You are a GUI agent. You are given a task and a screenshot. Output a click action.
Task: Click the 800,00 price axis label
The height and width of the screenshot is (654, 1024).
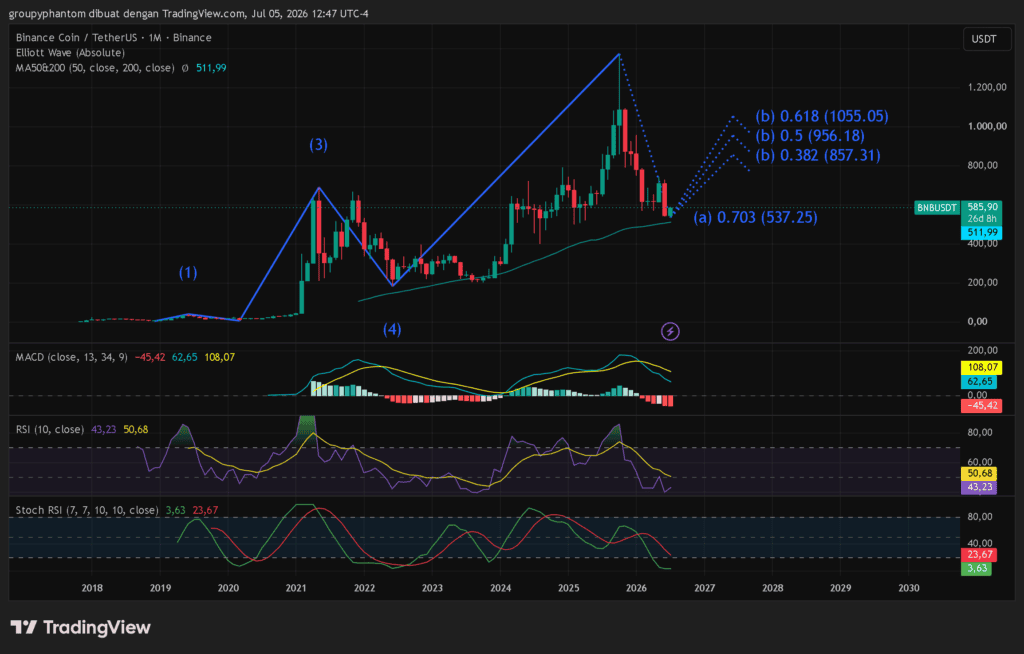(x=983, y=165)
